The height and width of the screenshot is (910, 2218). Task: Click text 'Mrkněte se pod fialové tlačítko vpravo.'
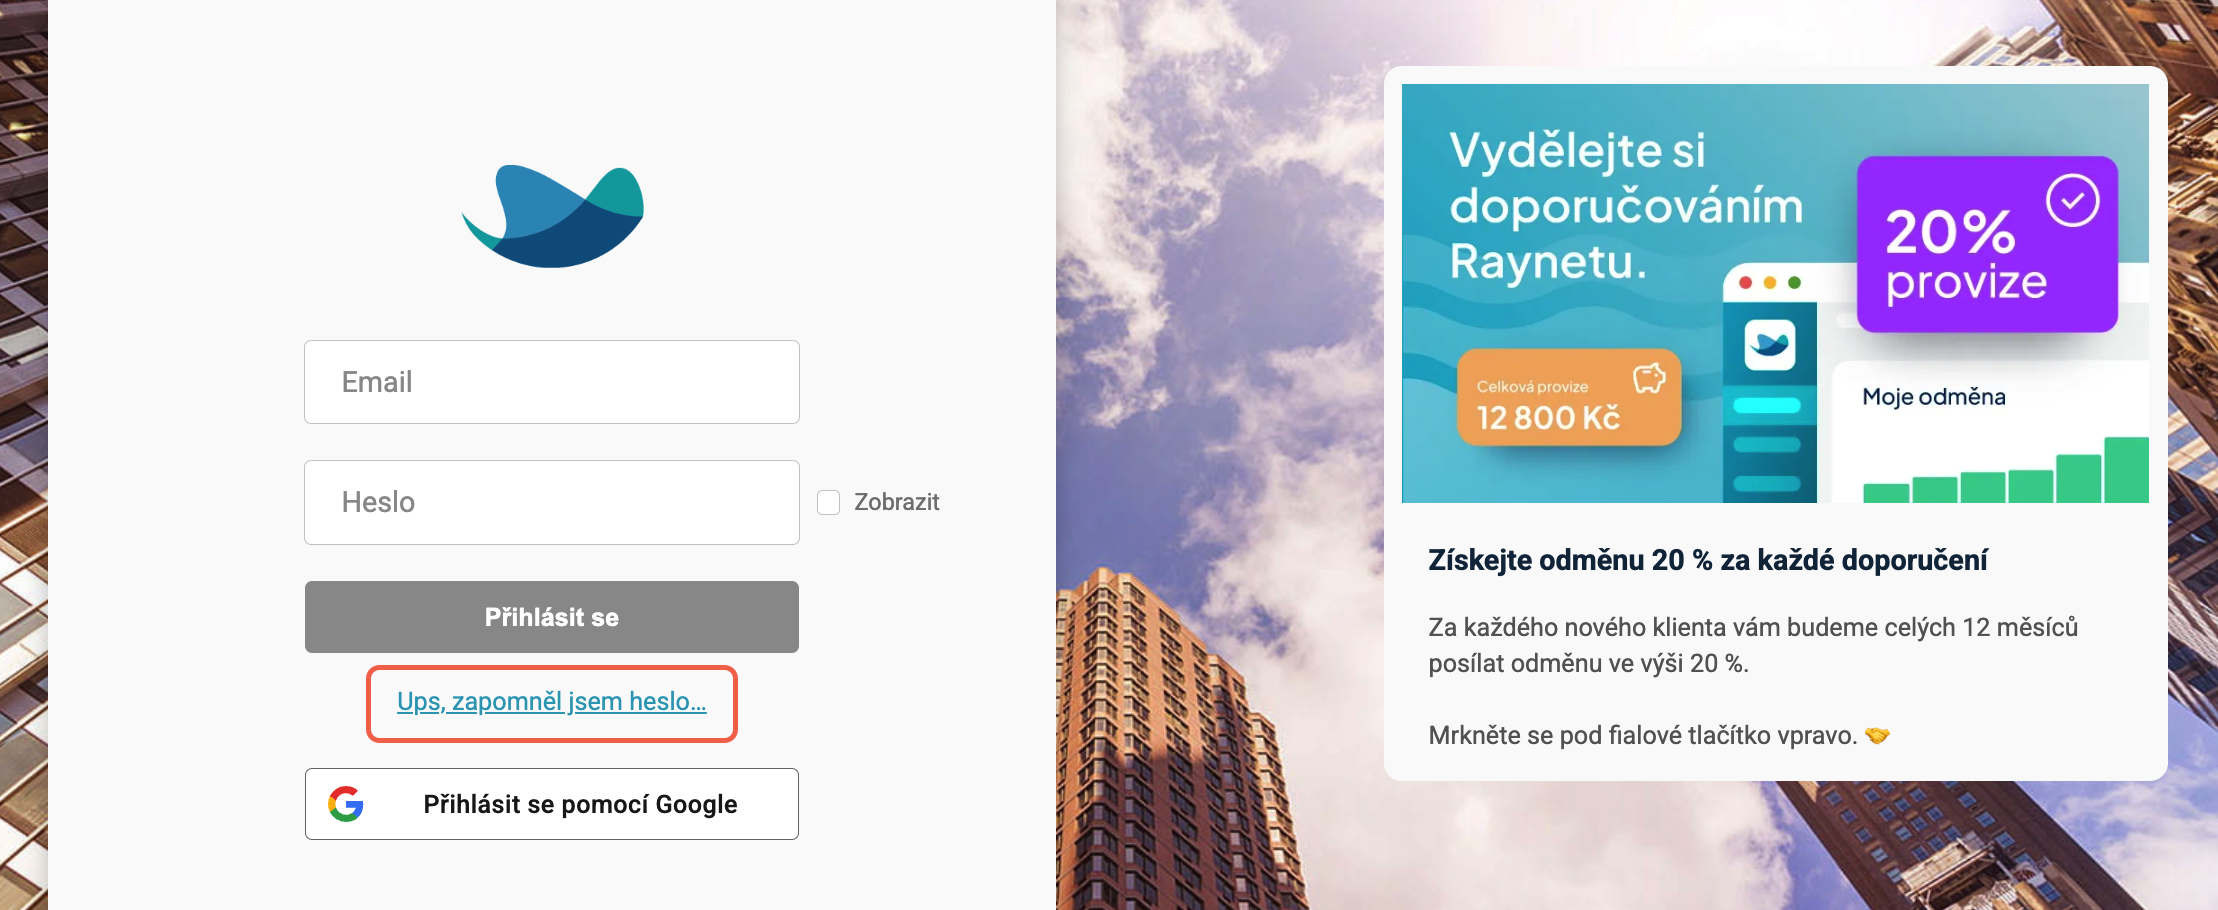click(1643, 736)
